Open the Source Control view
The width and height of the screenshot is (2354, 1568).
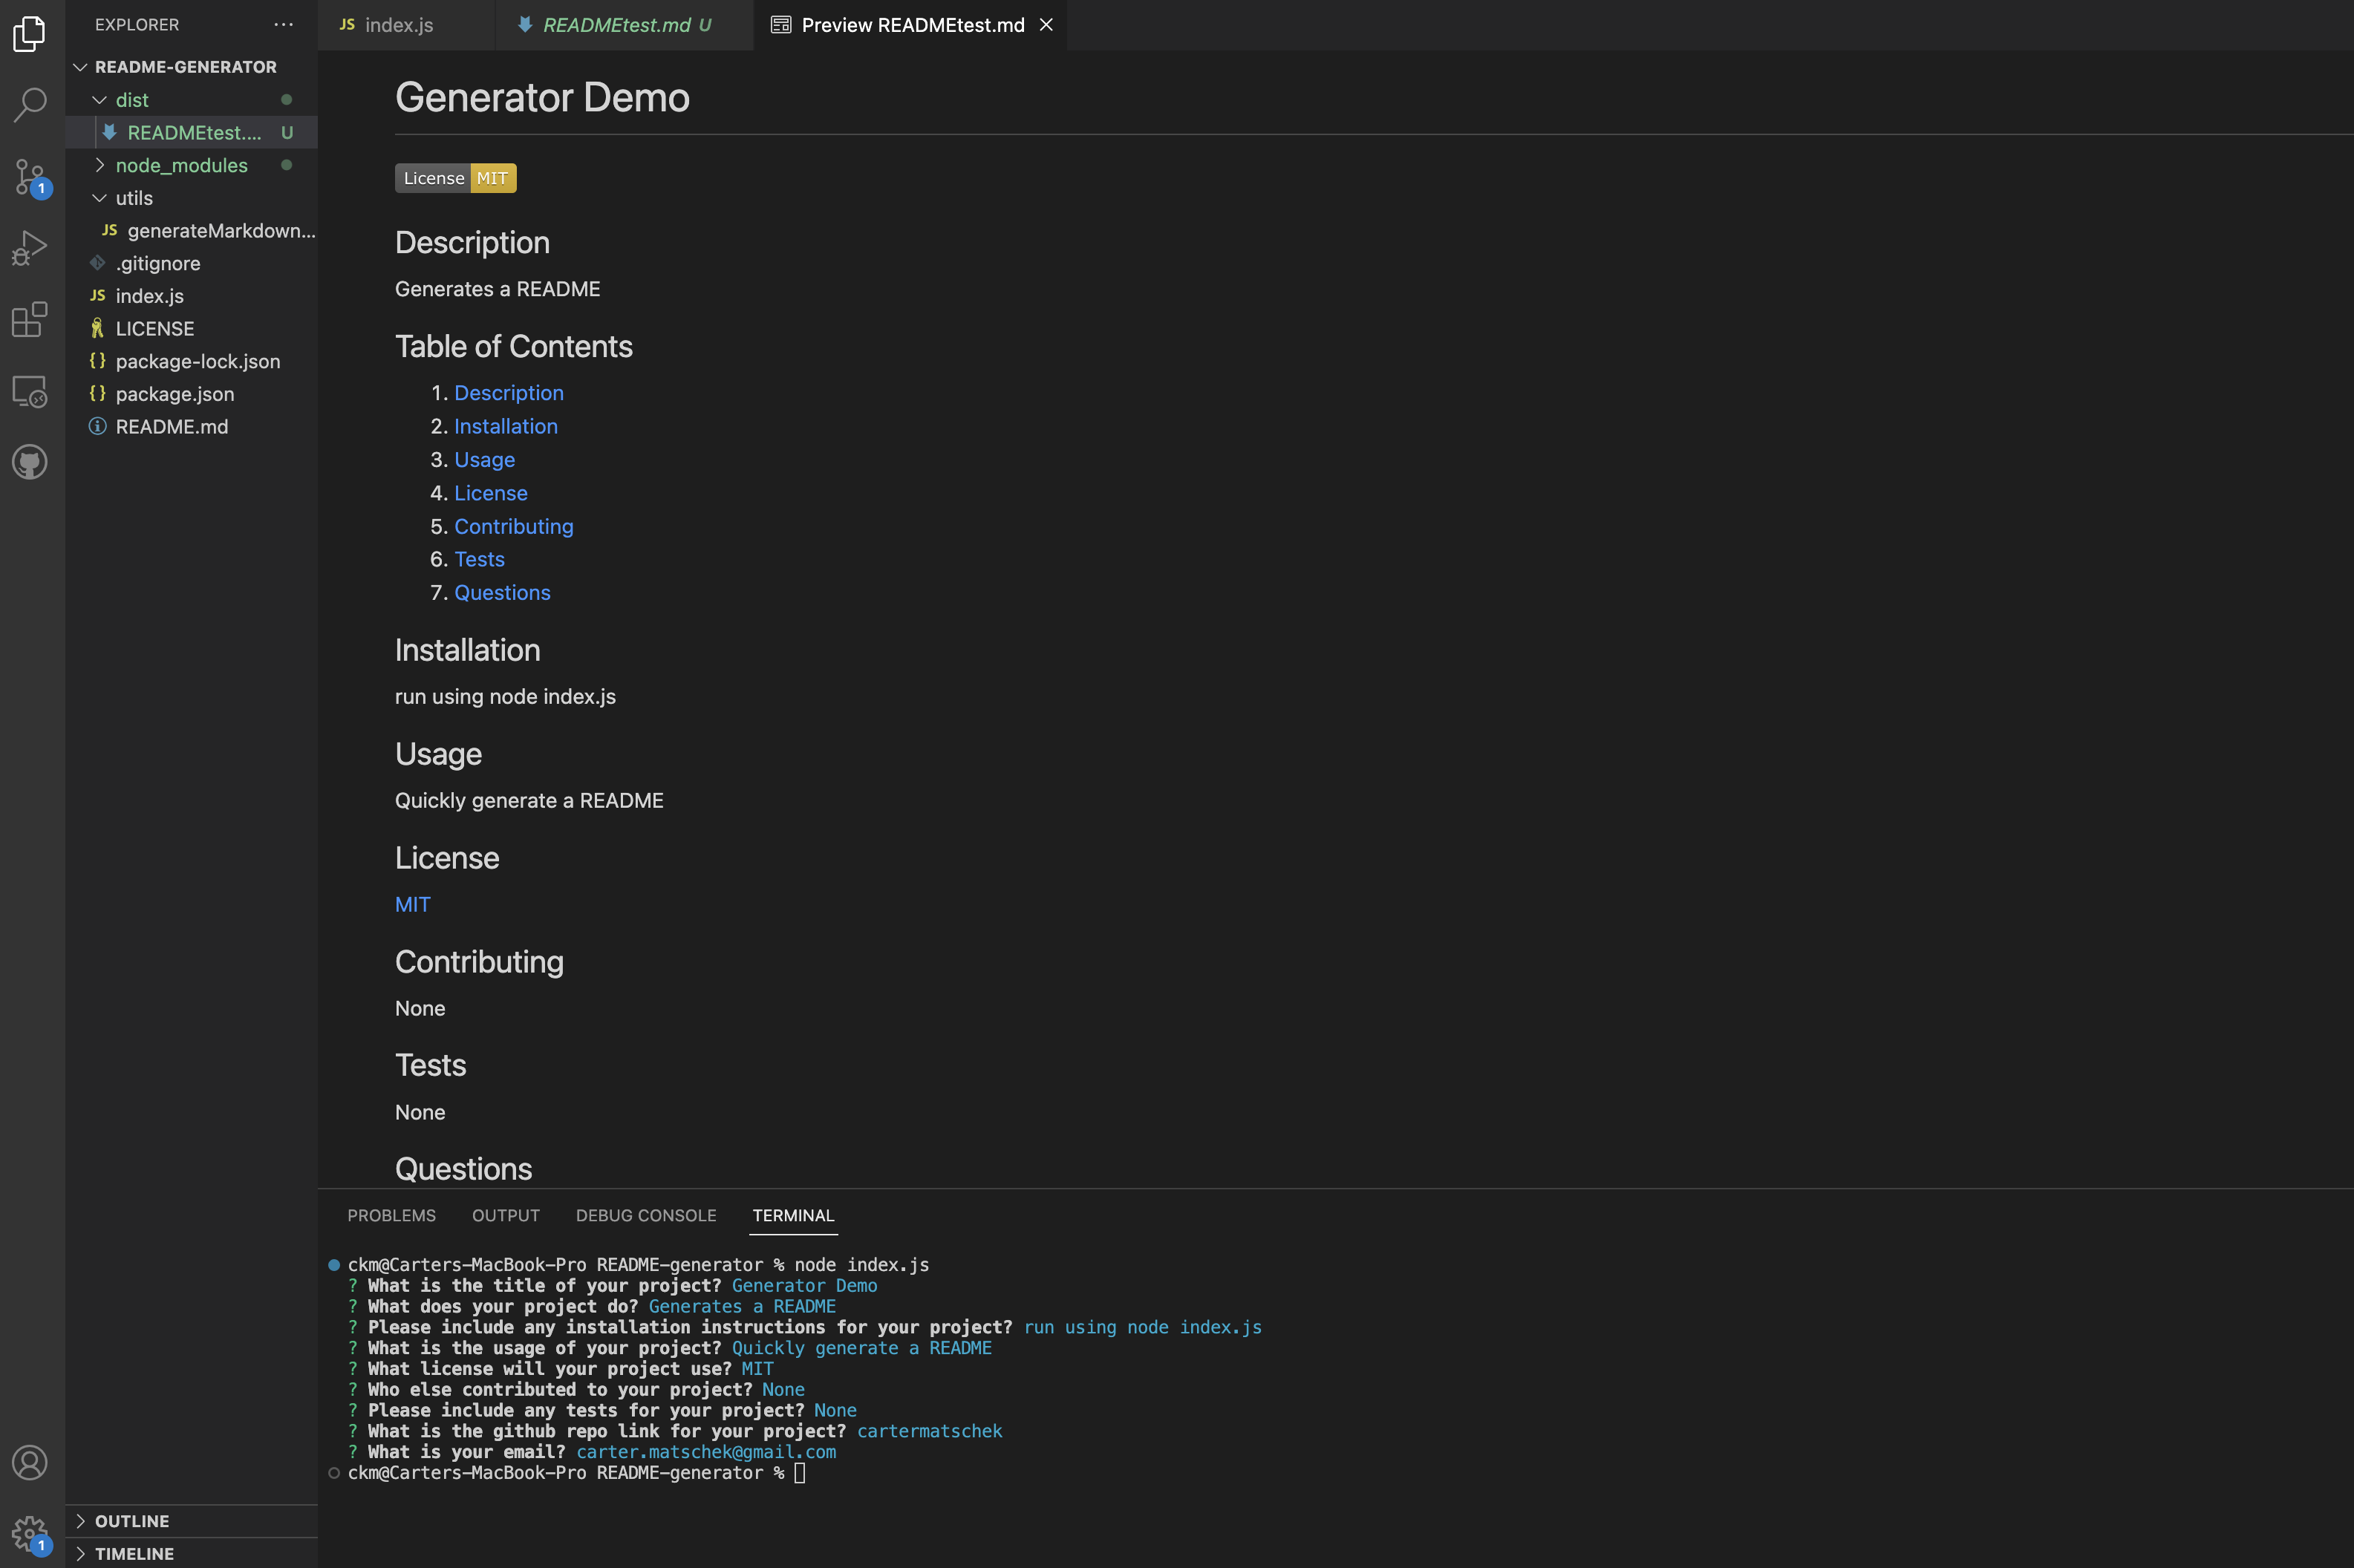29,176
